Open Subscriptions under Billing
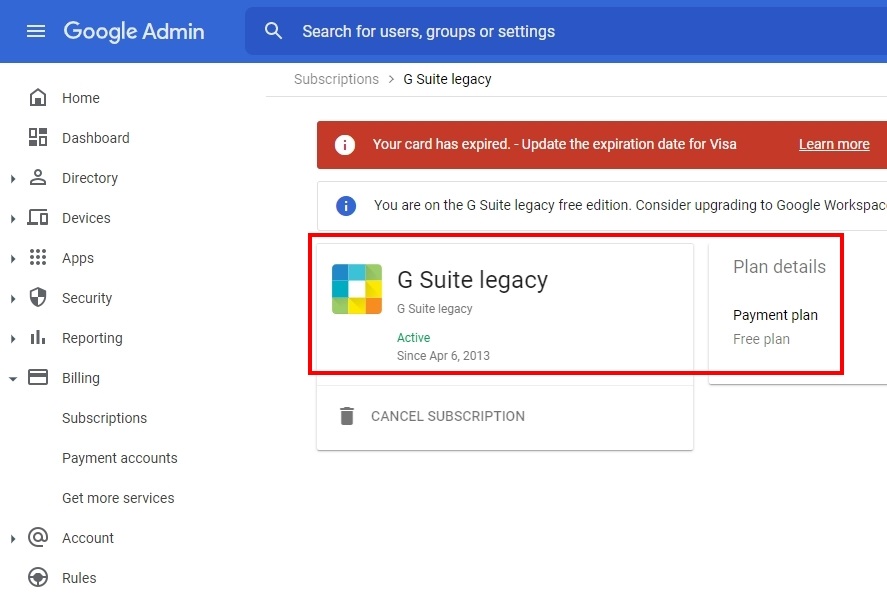Image resolution: width=887 pixels, height=614 pixels. 104,418
